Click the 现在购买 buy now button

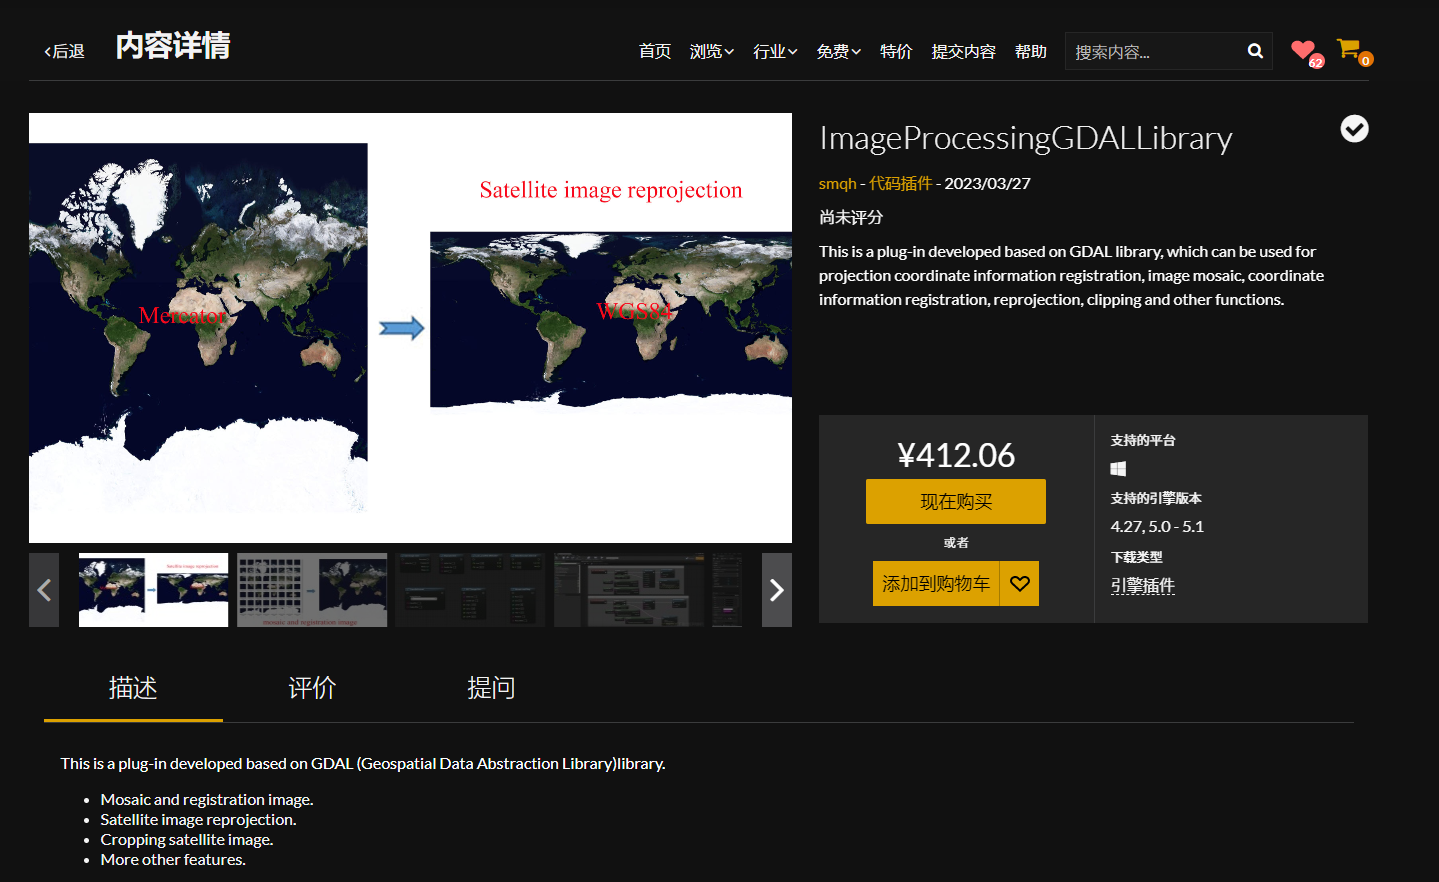click(956, 502)
